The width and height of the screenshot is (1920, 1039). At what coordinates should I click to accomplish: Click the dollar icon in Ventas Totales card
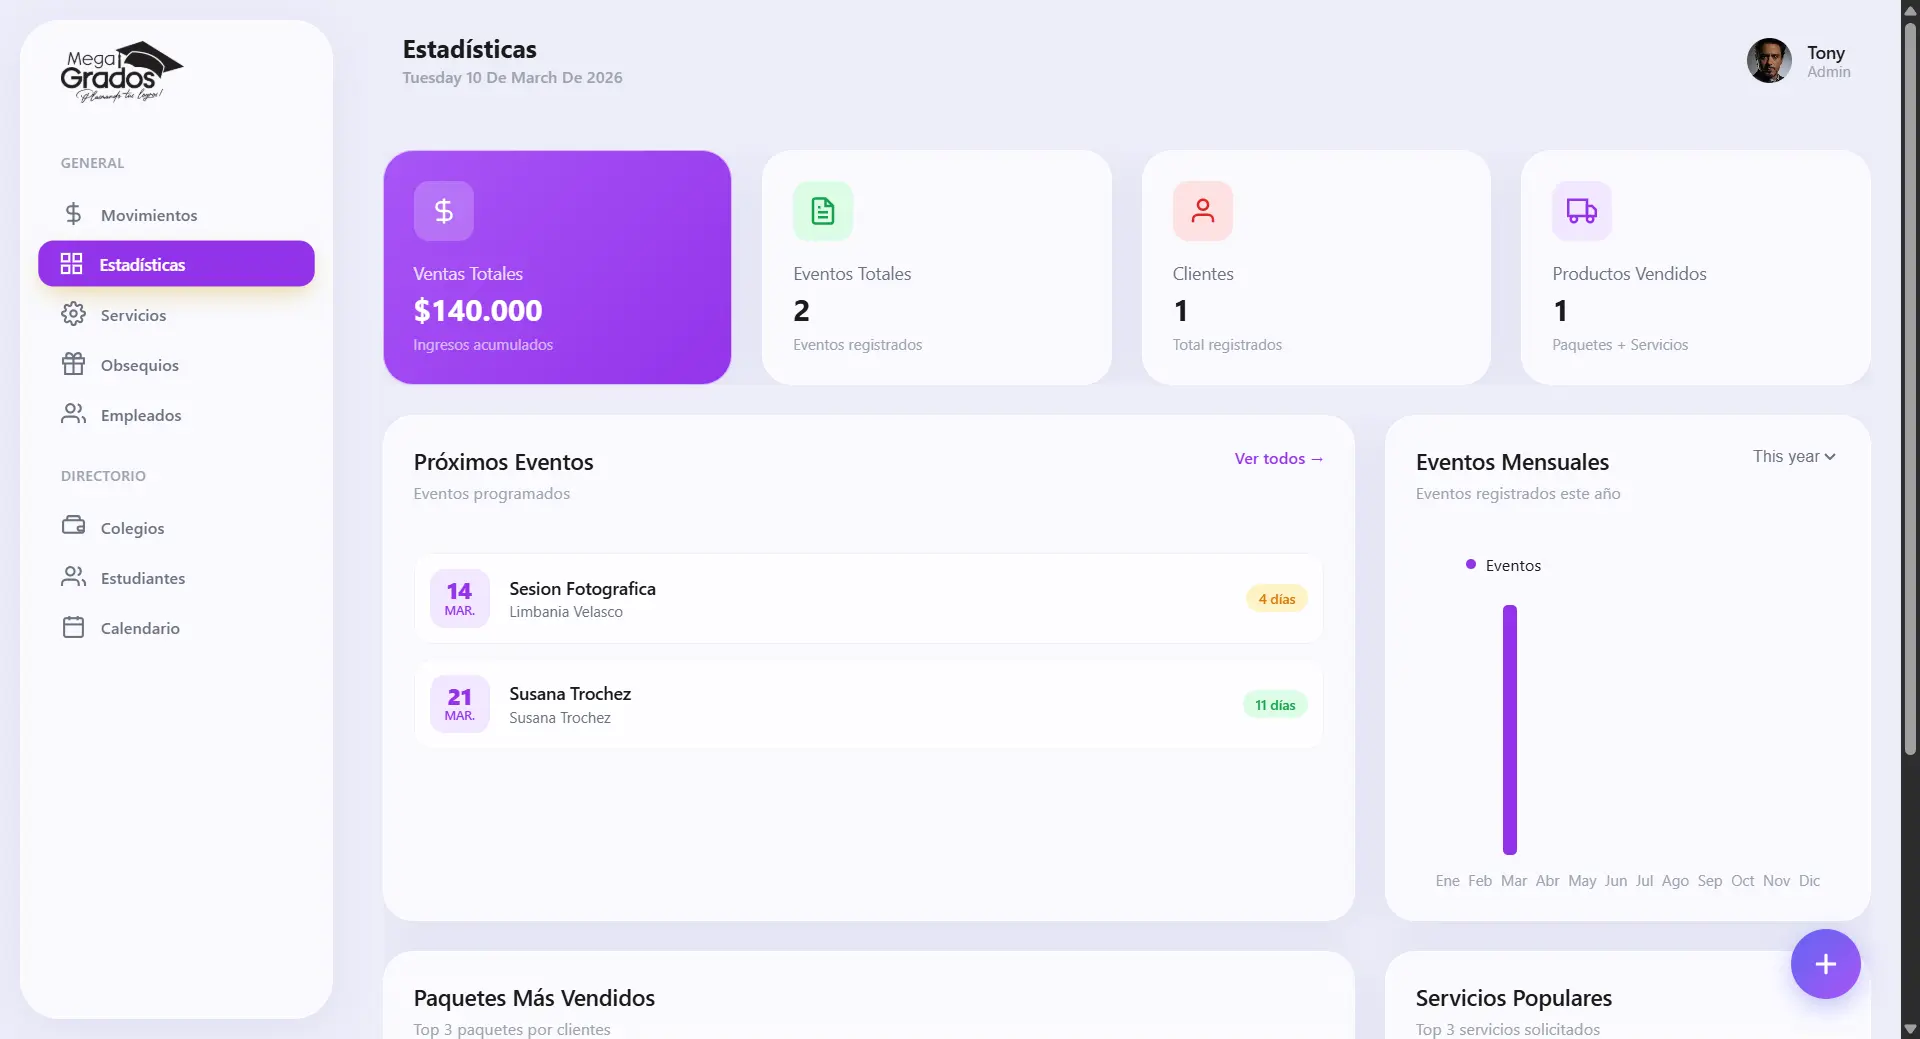coord(443,211)
